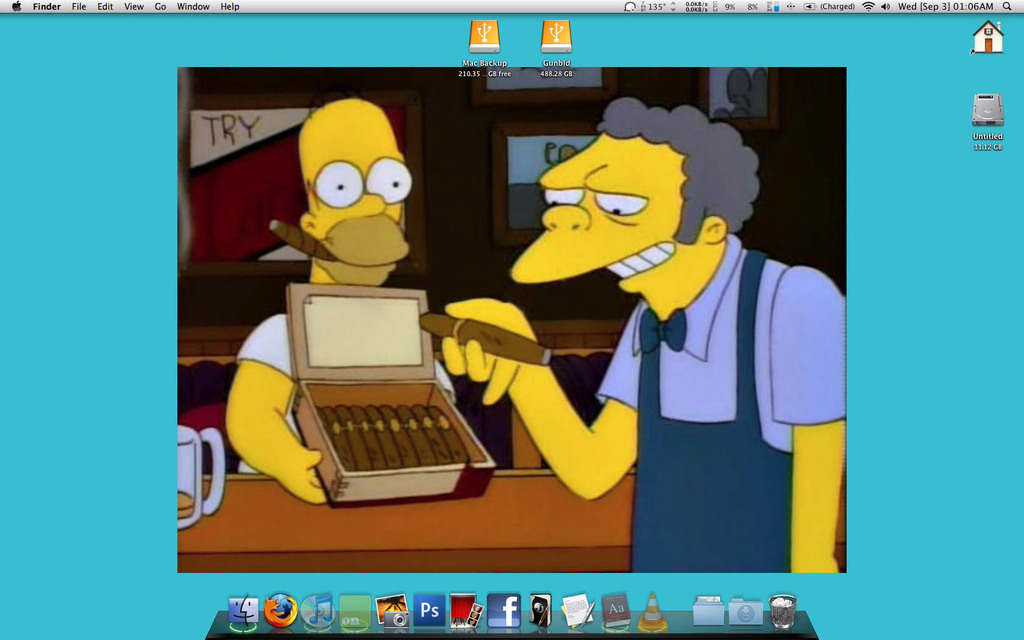This screenshot has width=1024, height=640.
Task: Open the Gunbld drive on desktop
Action: pyautogui.click(x=556, y=38)
